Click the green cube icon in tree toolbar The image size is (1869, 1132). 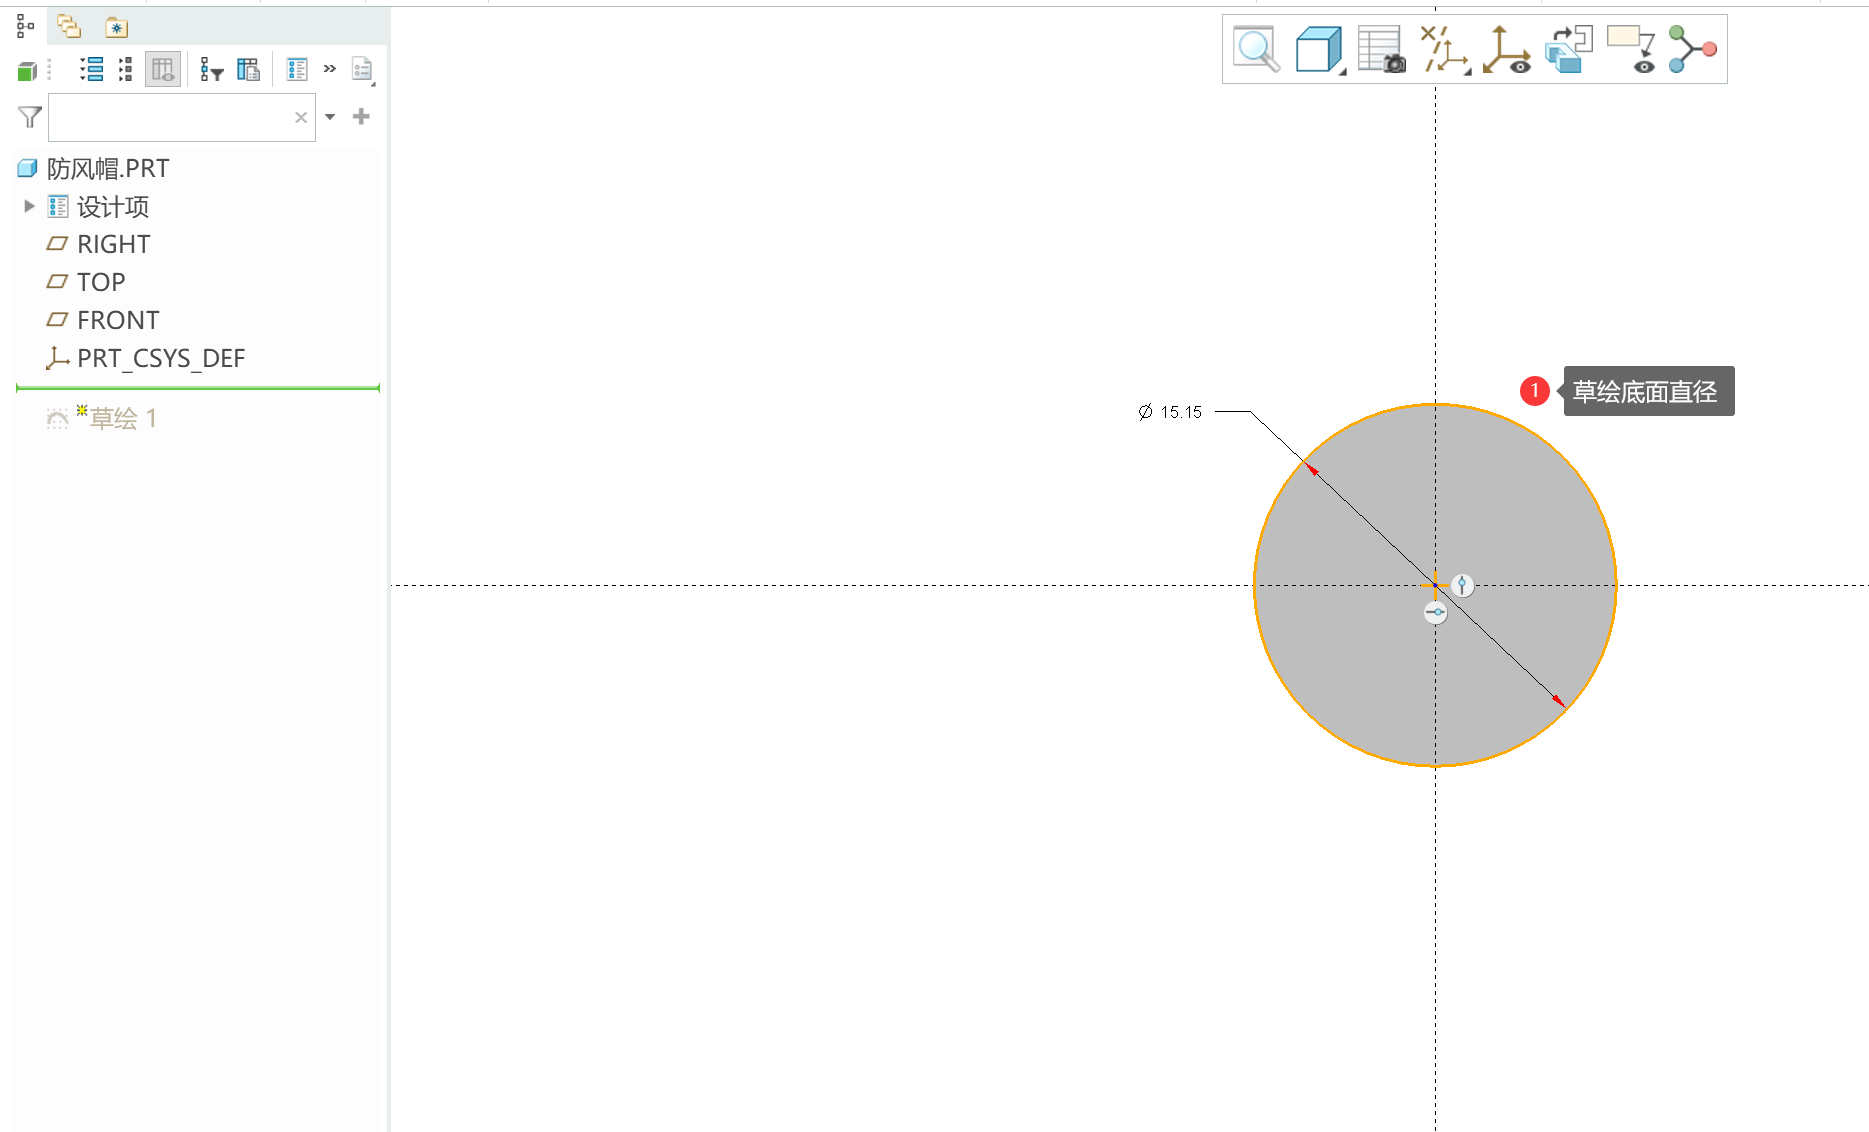point(28,70)
